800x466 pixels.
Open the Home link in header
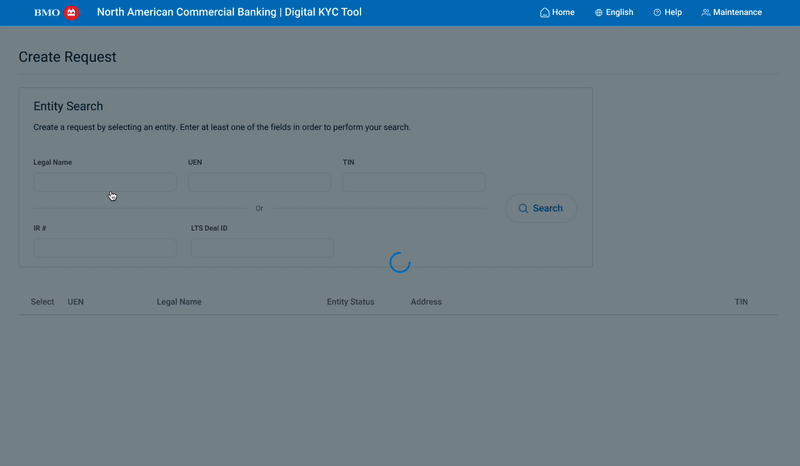pyautogui.click(x=557, y=12)
